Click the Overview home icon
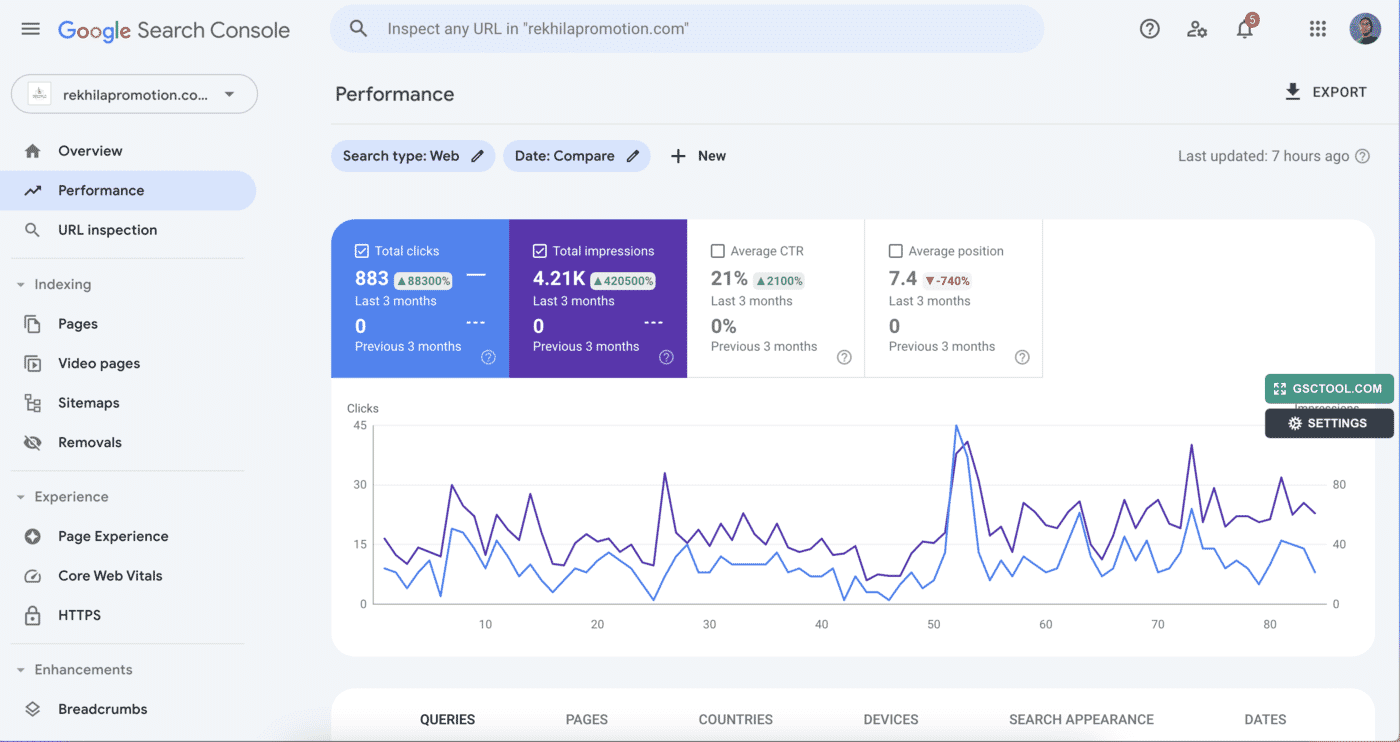The height and width of the screenshot is (742, 1400). (33, 151)
